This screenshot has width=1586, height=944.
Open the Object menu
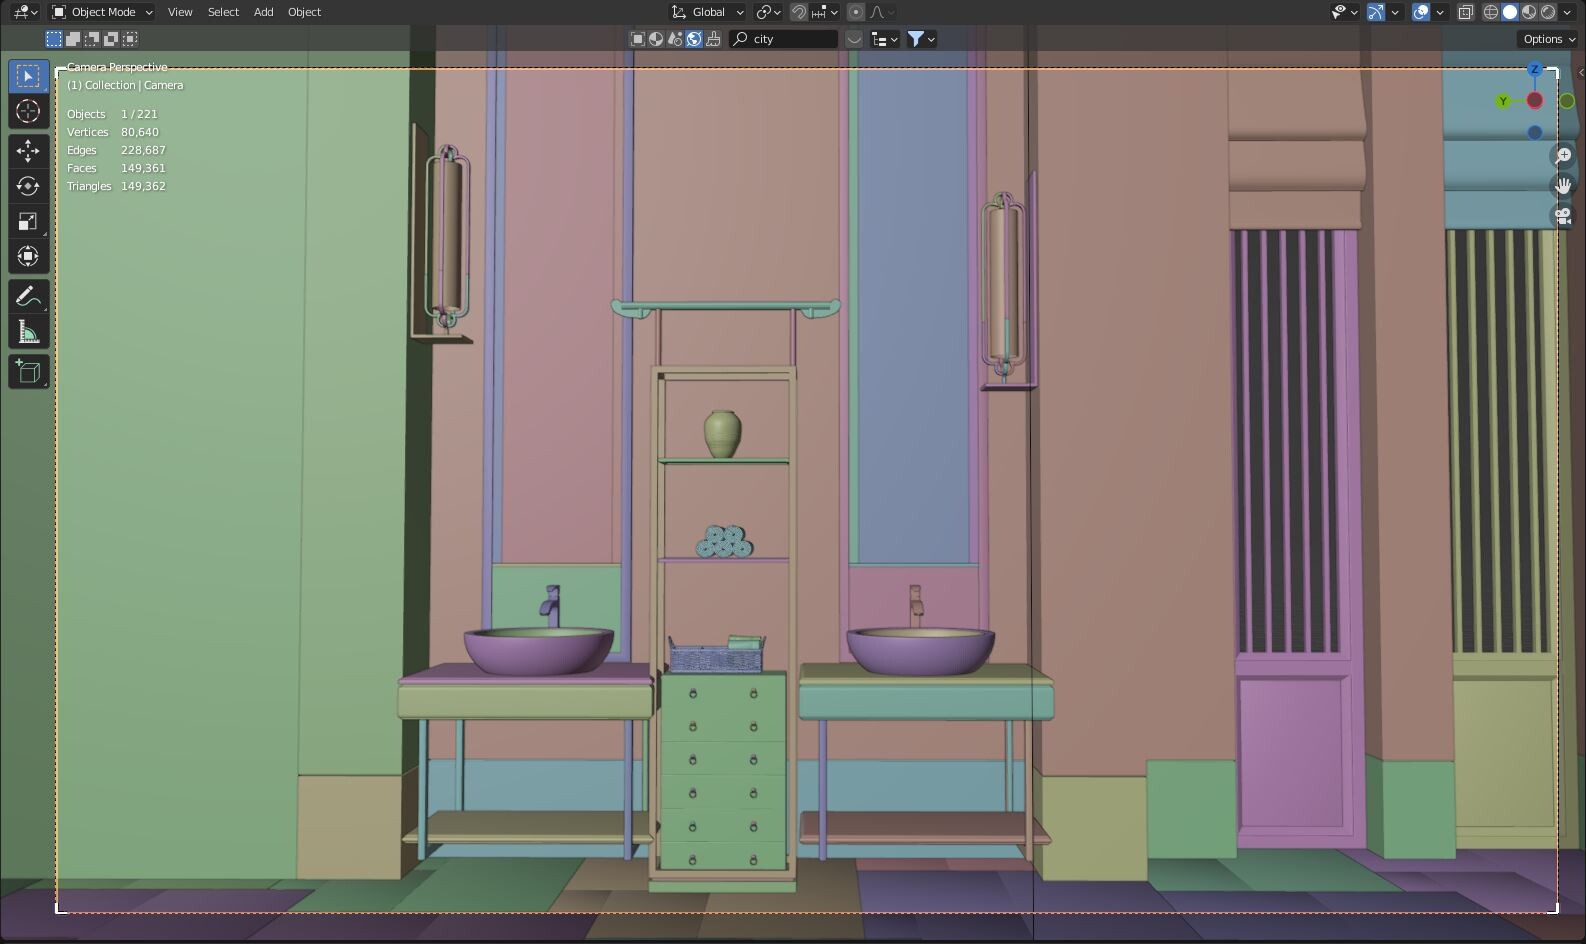tap(304, 12)
